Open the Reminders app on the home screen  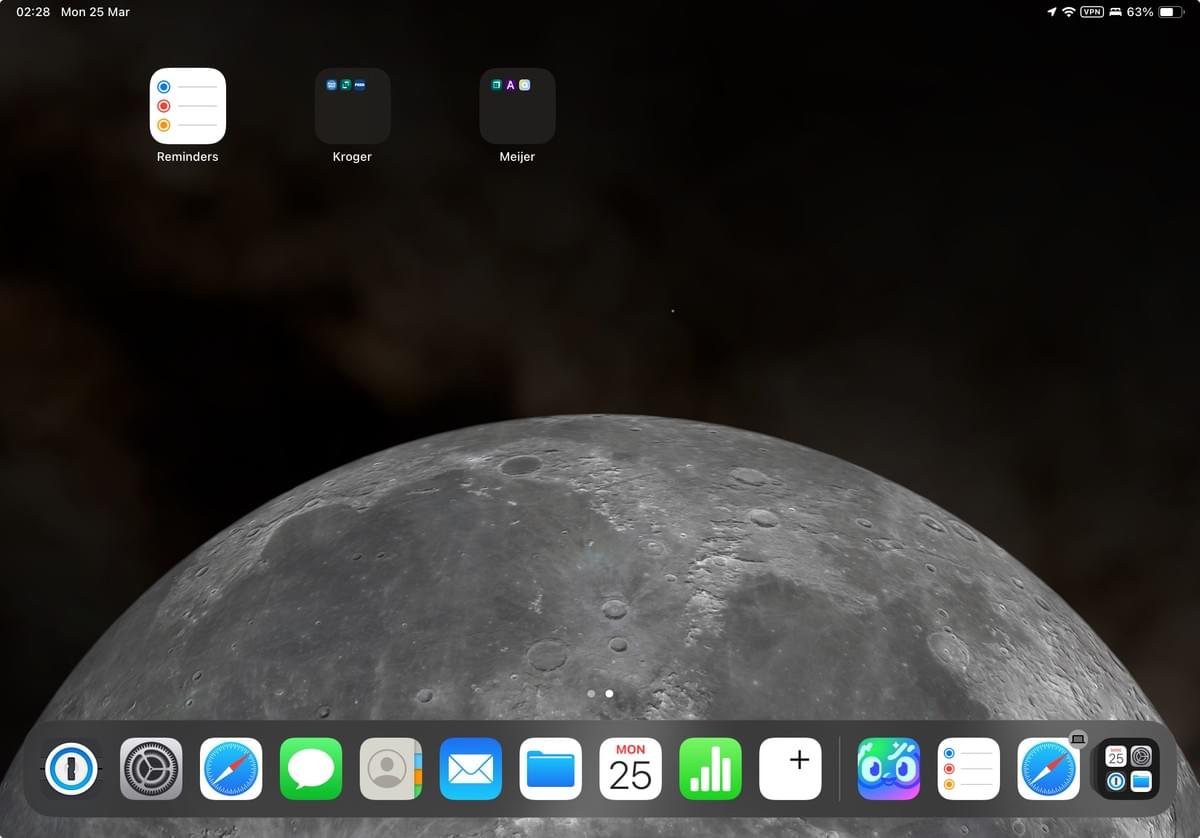coord(188,106)
